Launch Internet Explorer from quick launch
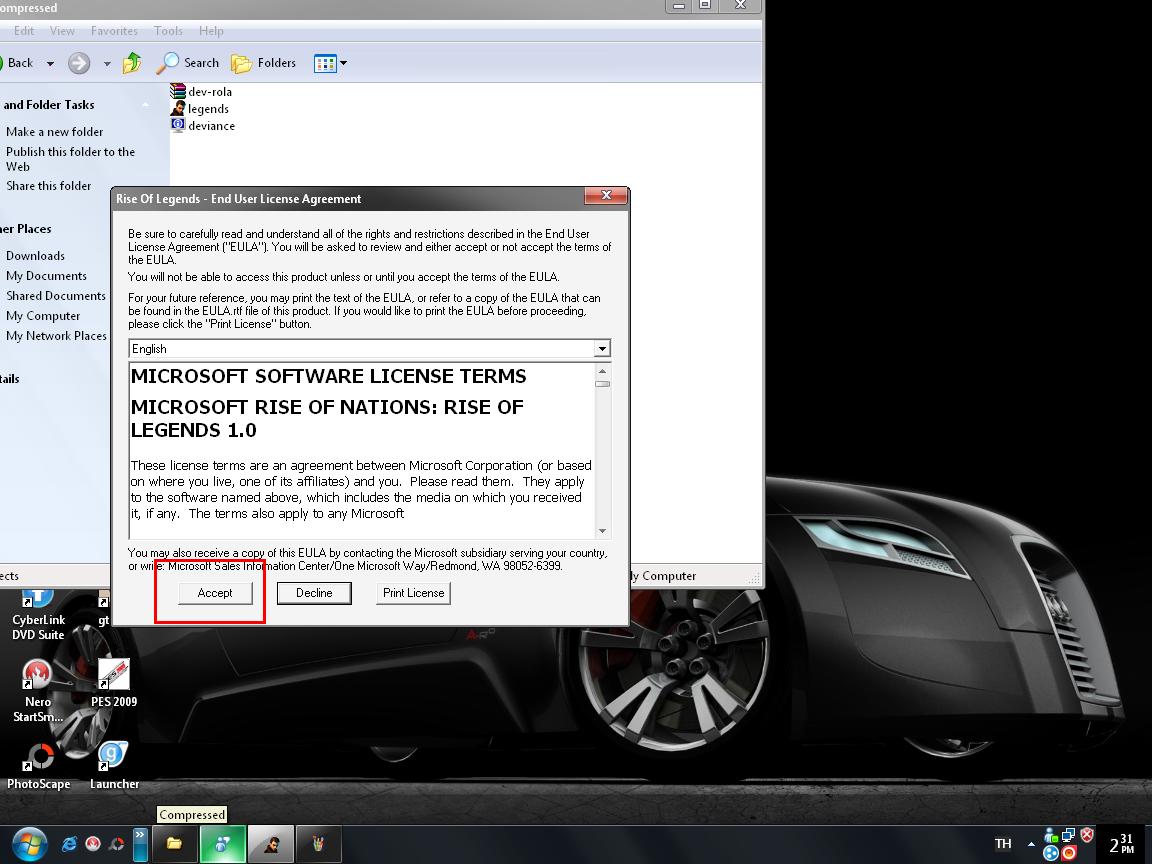The image size is (1152, 864). [x=69, y=843]
